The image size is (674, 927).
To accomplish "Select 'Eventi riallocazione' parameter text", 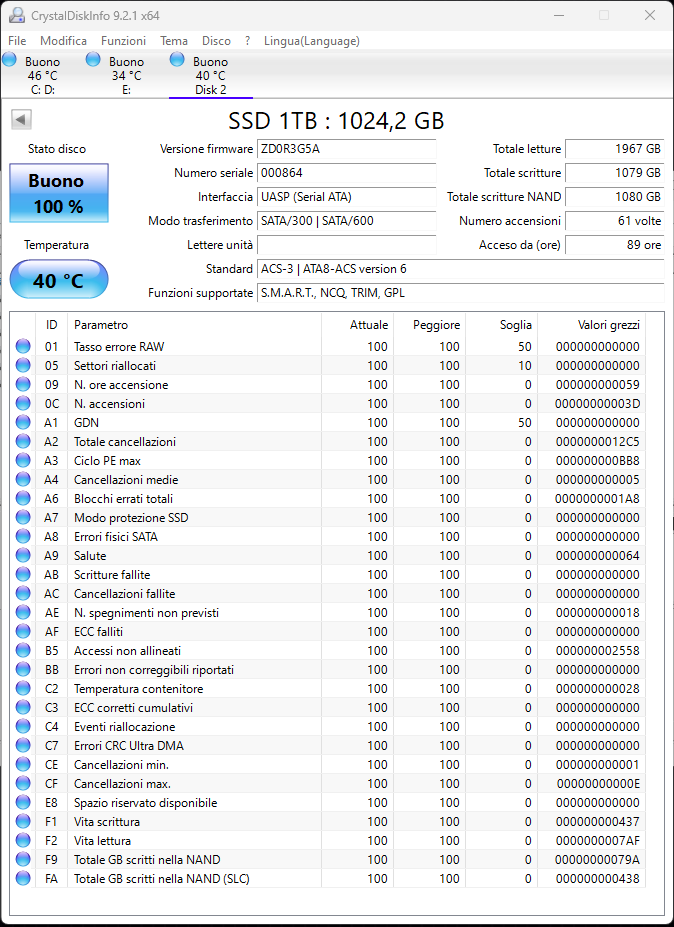I will [x=125, y=727].
